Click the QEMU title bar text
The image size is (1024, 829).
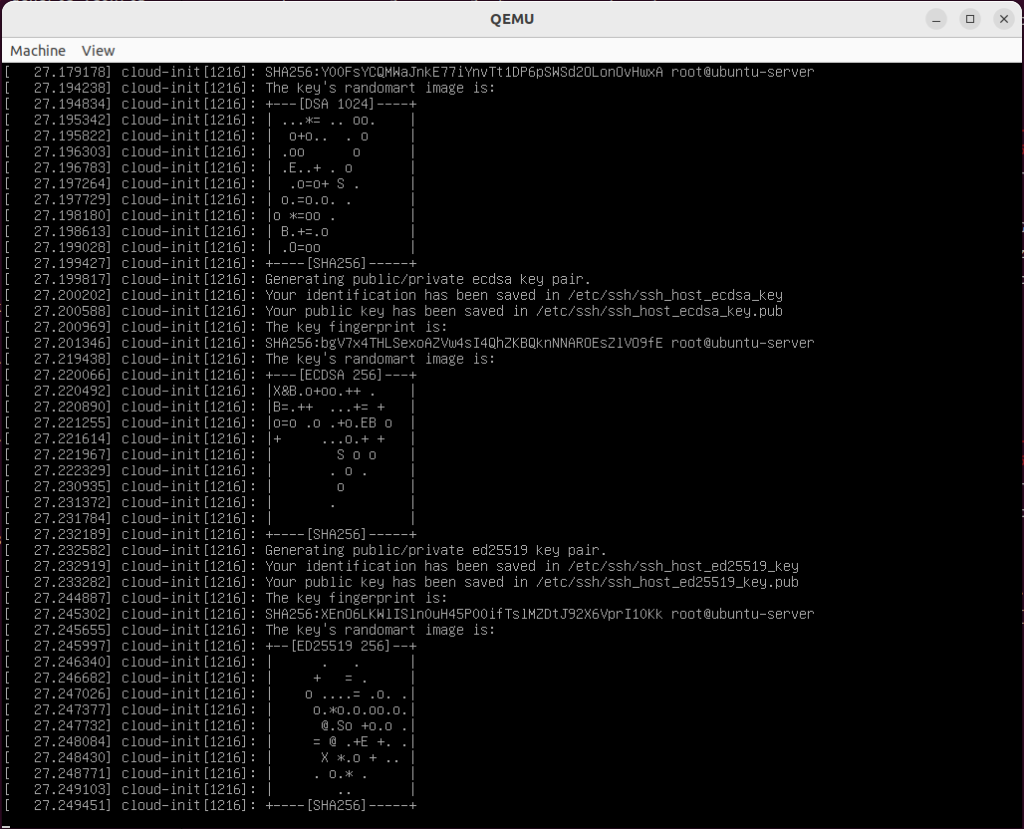(x=511, y=19)
